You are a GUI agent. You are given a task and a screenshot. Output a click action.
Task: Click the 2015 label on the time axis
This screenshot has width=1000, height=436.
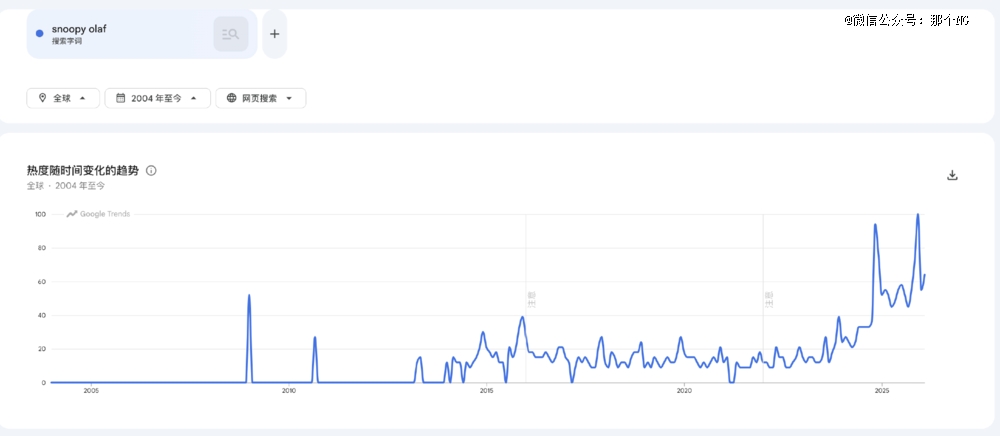(x=486, y=391)
